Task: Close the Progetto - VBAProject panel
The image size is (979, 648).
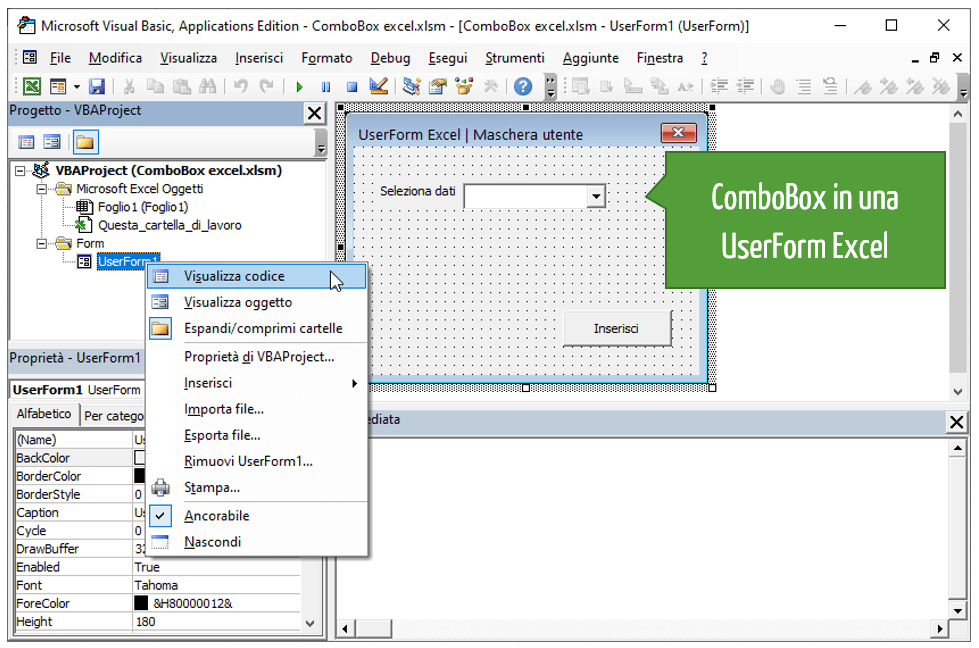Action: click(314, 113)
